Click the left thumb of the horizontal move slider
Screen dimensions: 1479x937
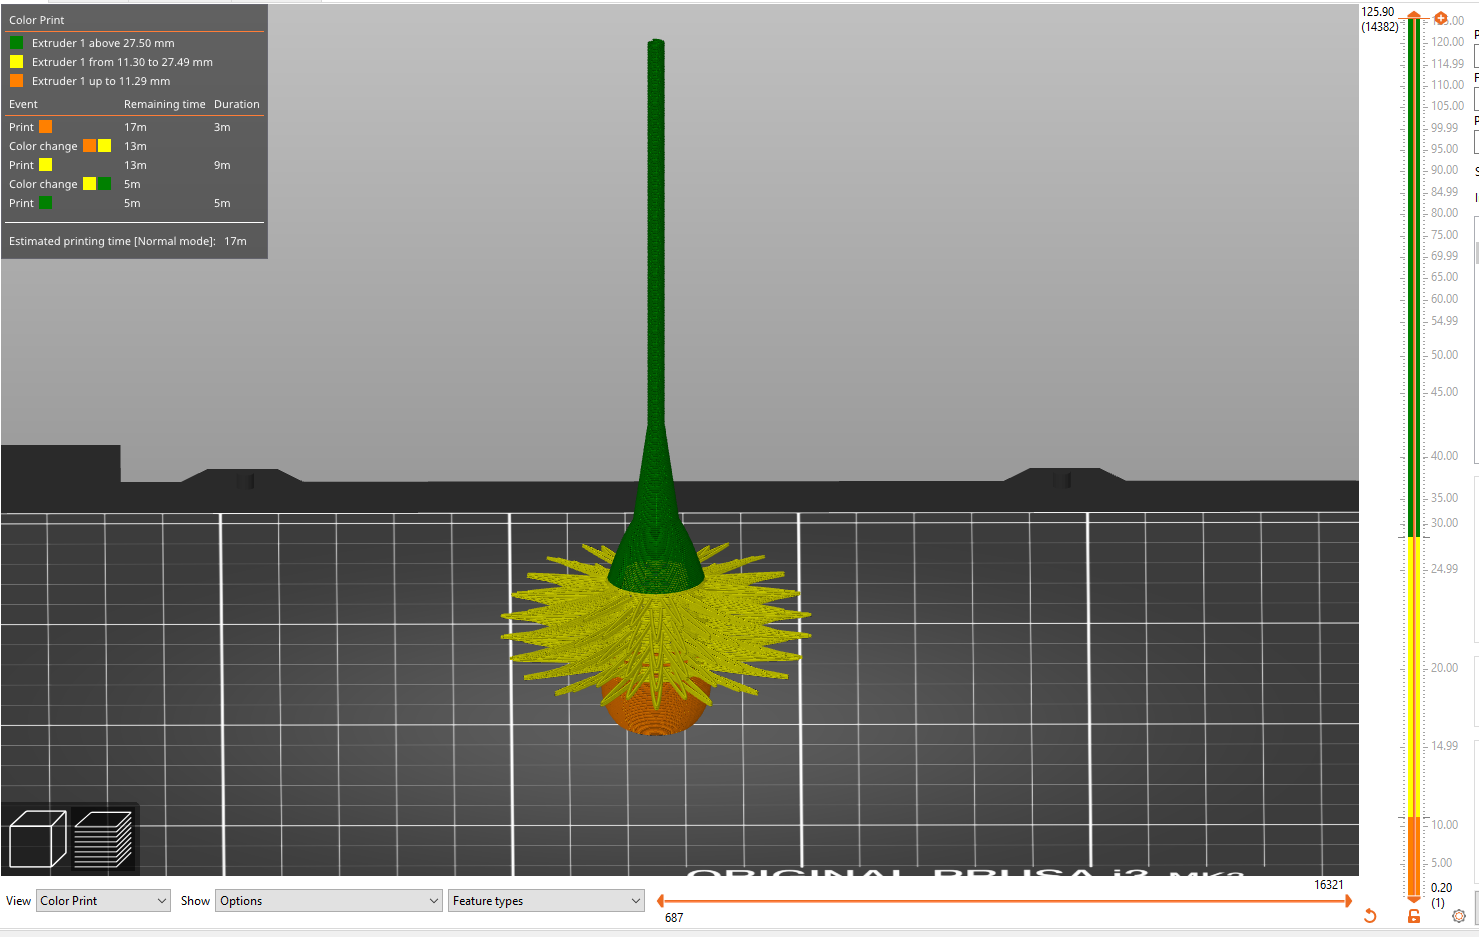coord(660,901)
